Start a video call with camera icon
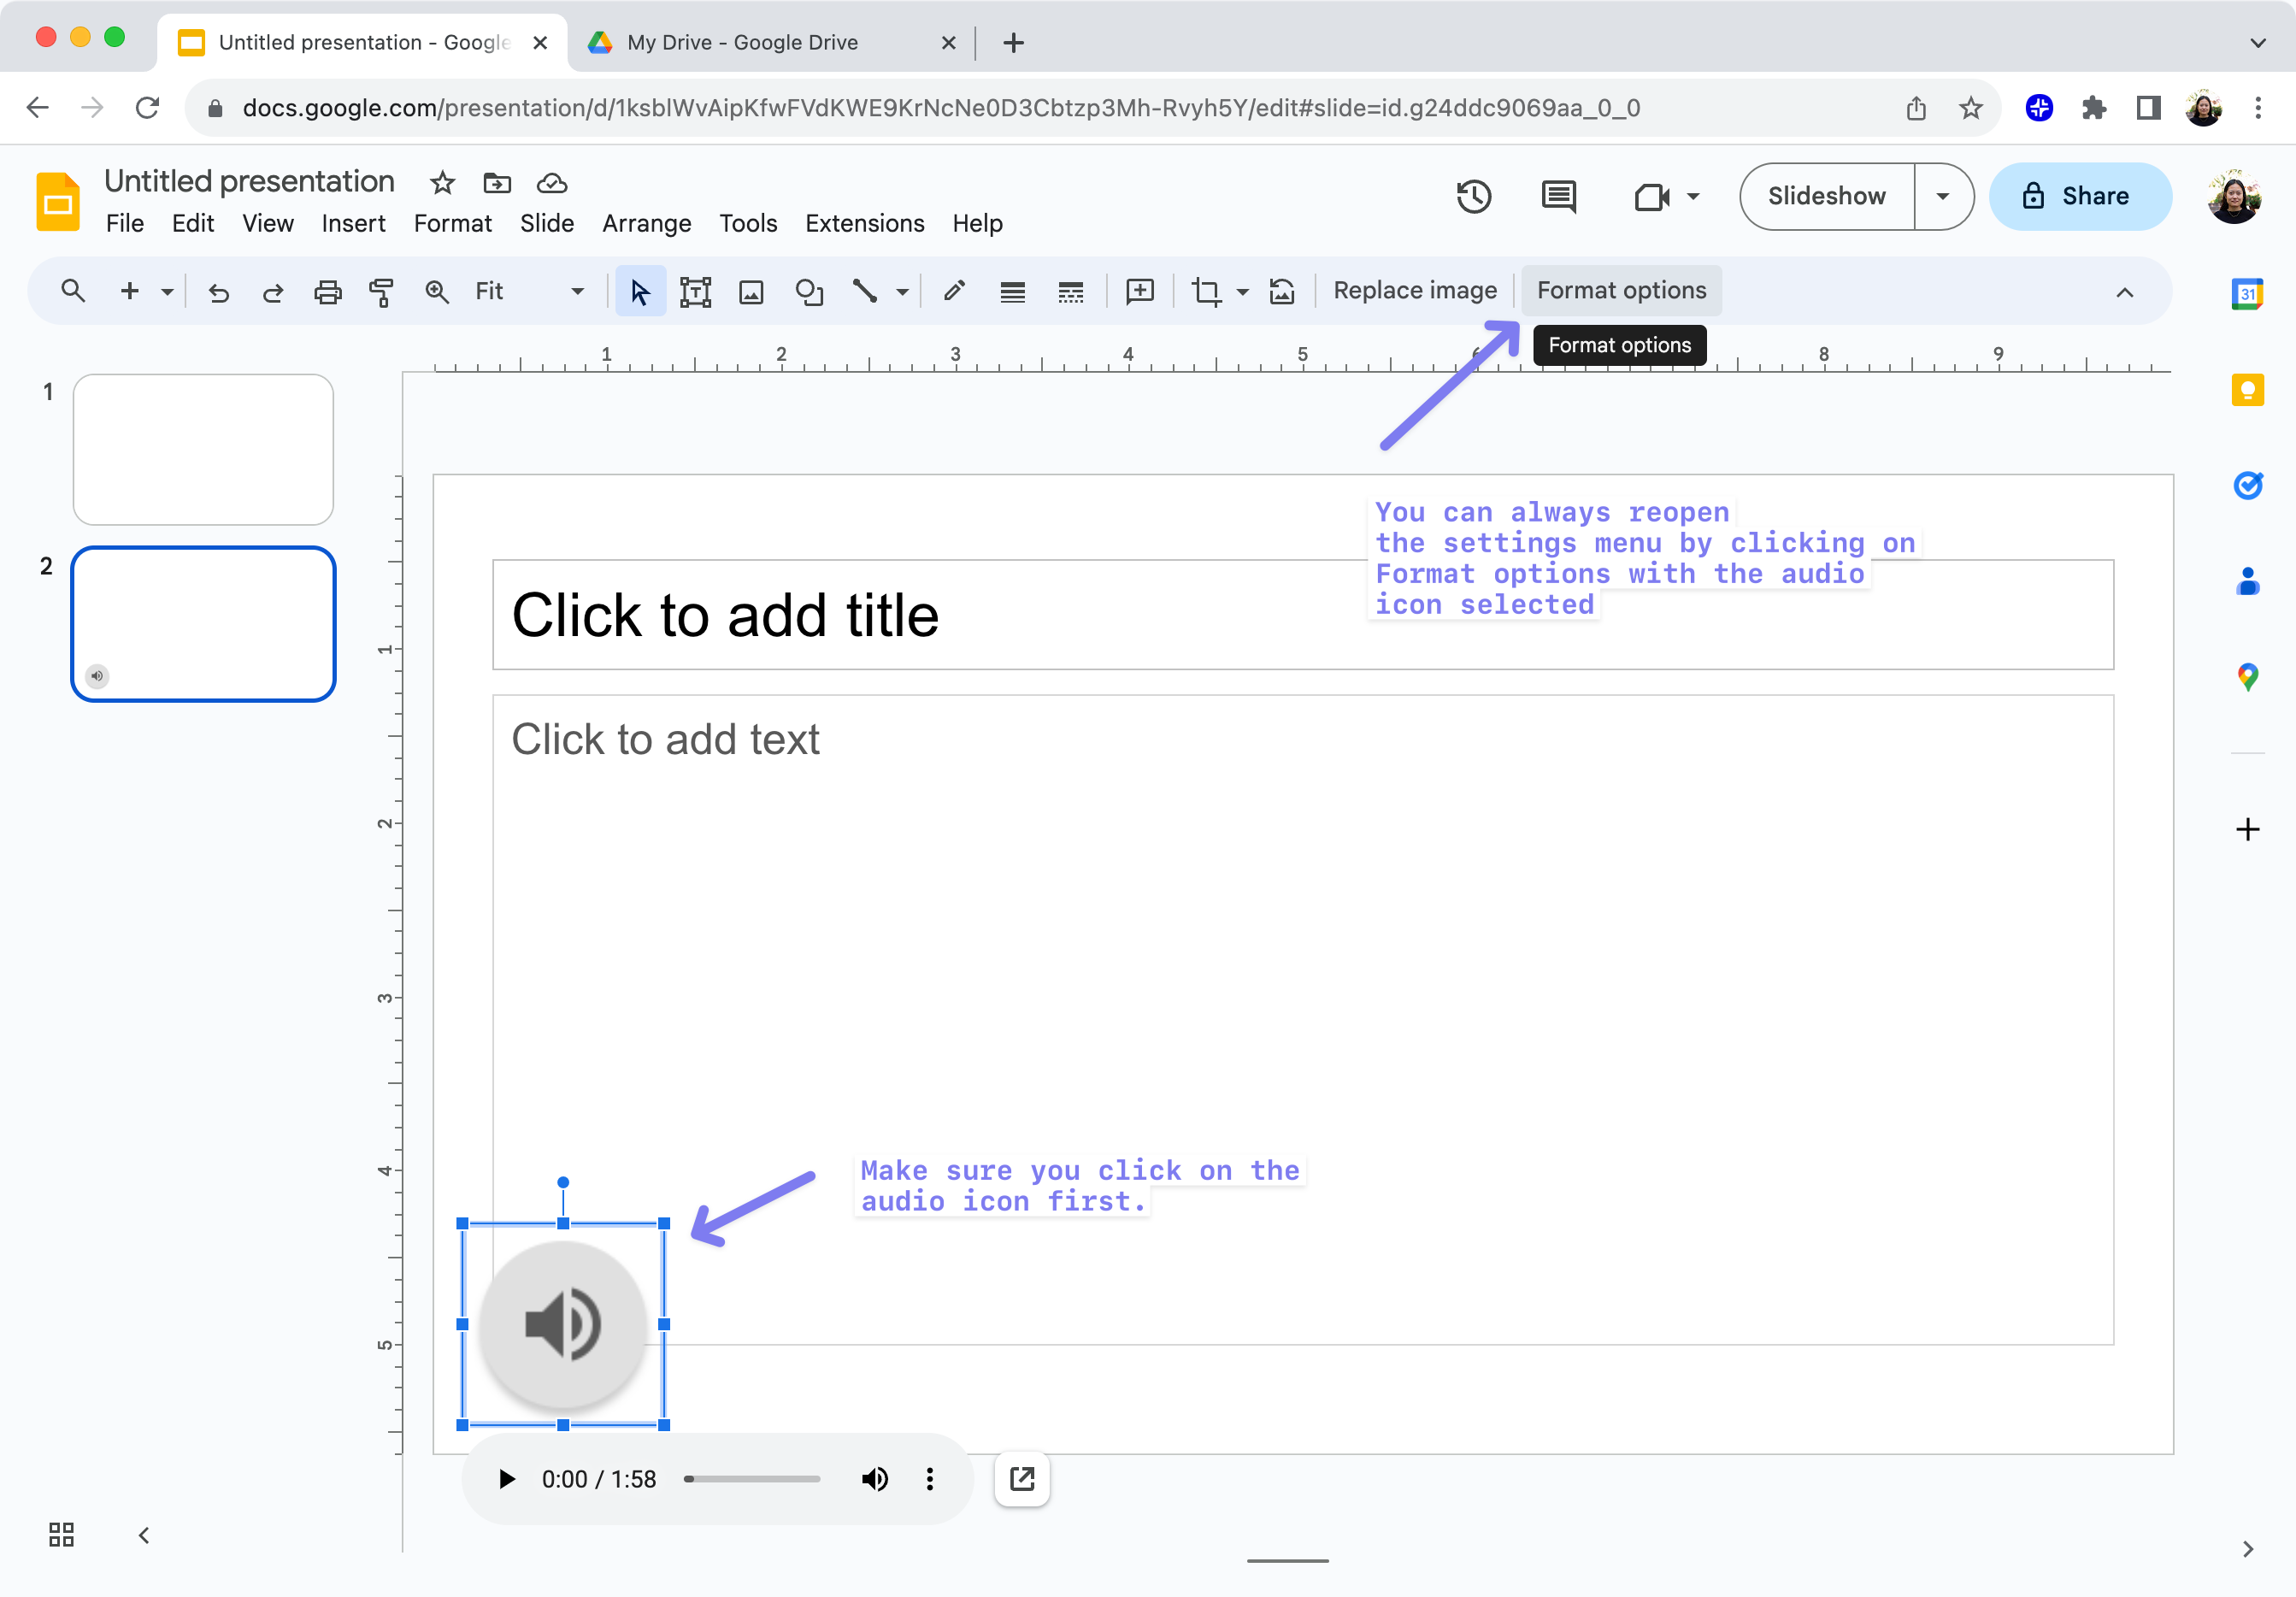The image size is (2296, 1597). (1652, 197)
